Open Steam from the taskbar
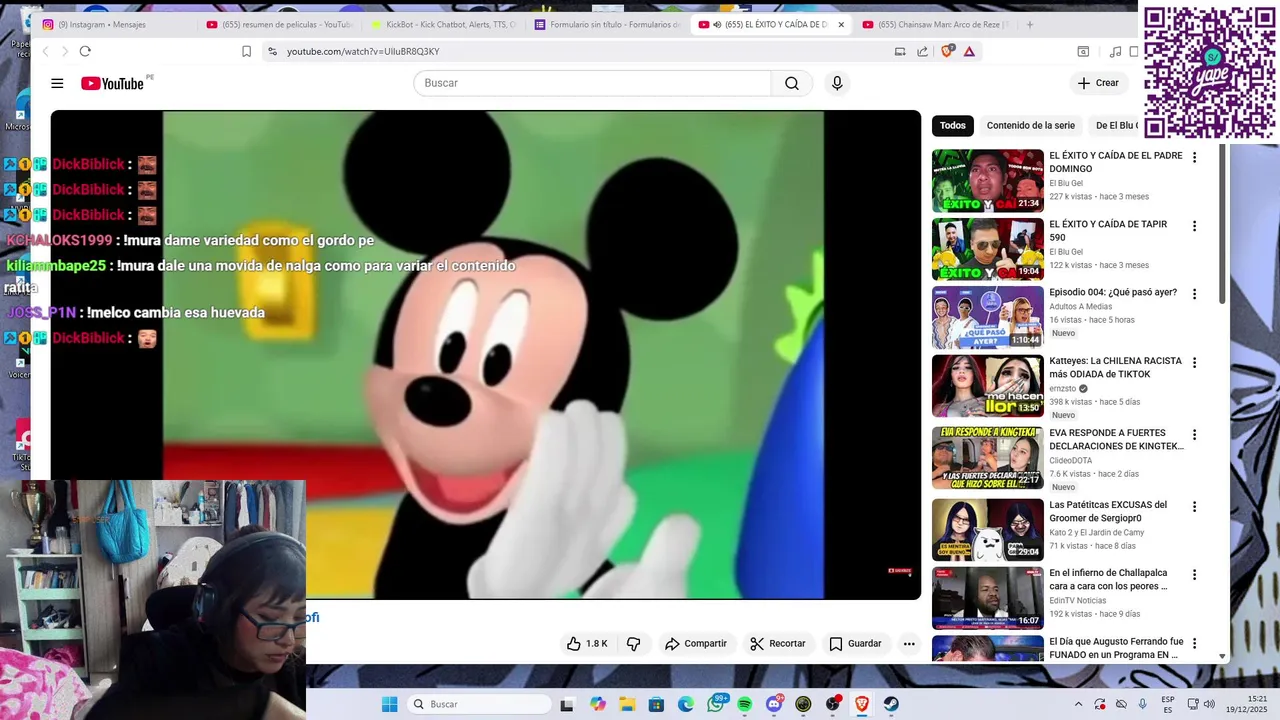Screen dimensions: 1280x720 pos(891,704)
